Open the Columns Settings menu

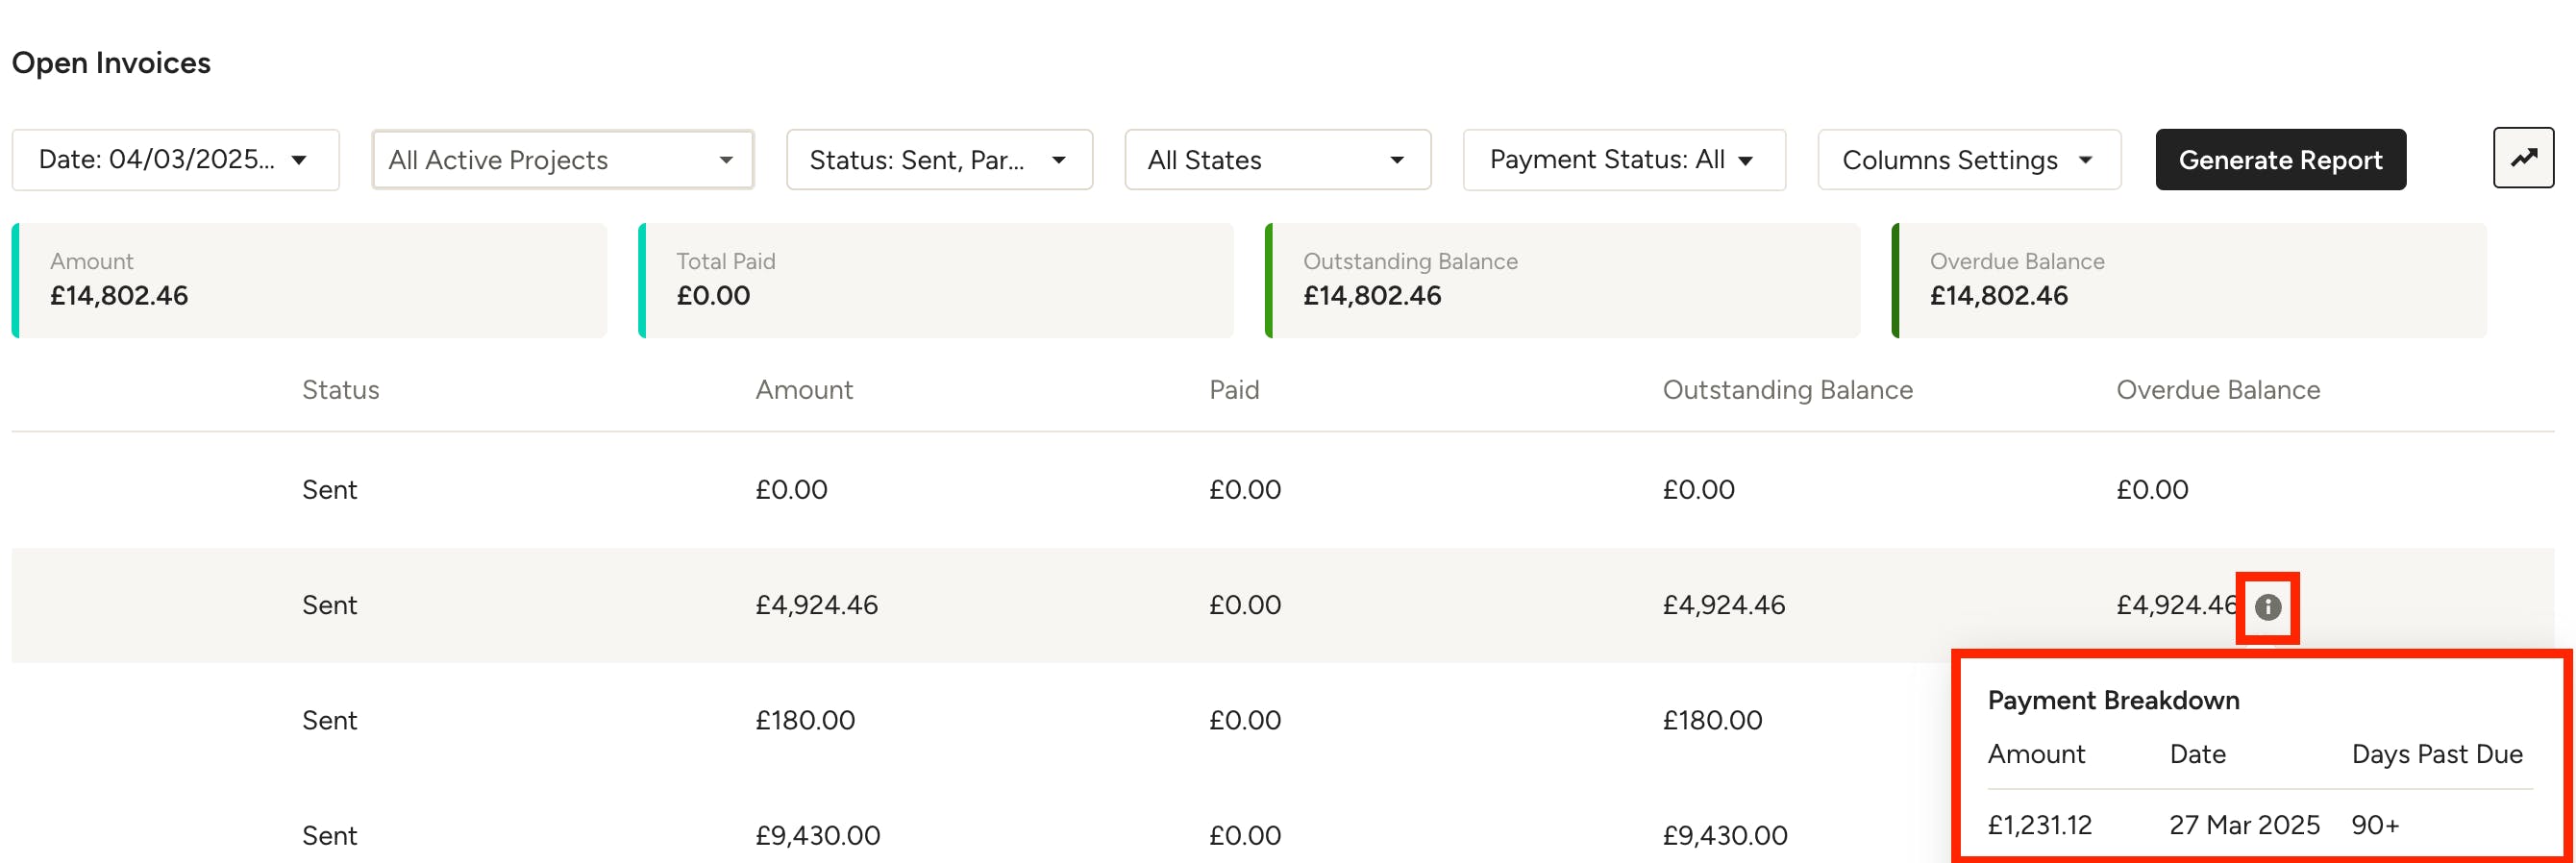pos(1968,159)
